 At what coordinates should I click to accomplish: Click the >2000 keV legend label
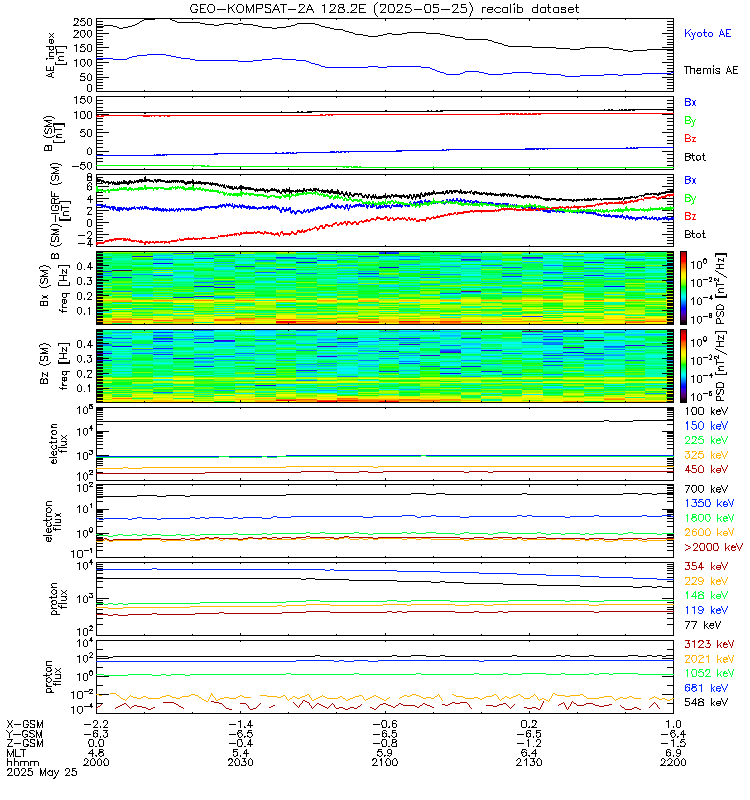[713, 547]
